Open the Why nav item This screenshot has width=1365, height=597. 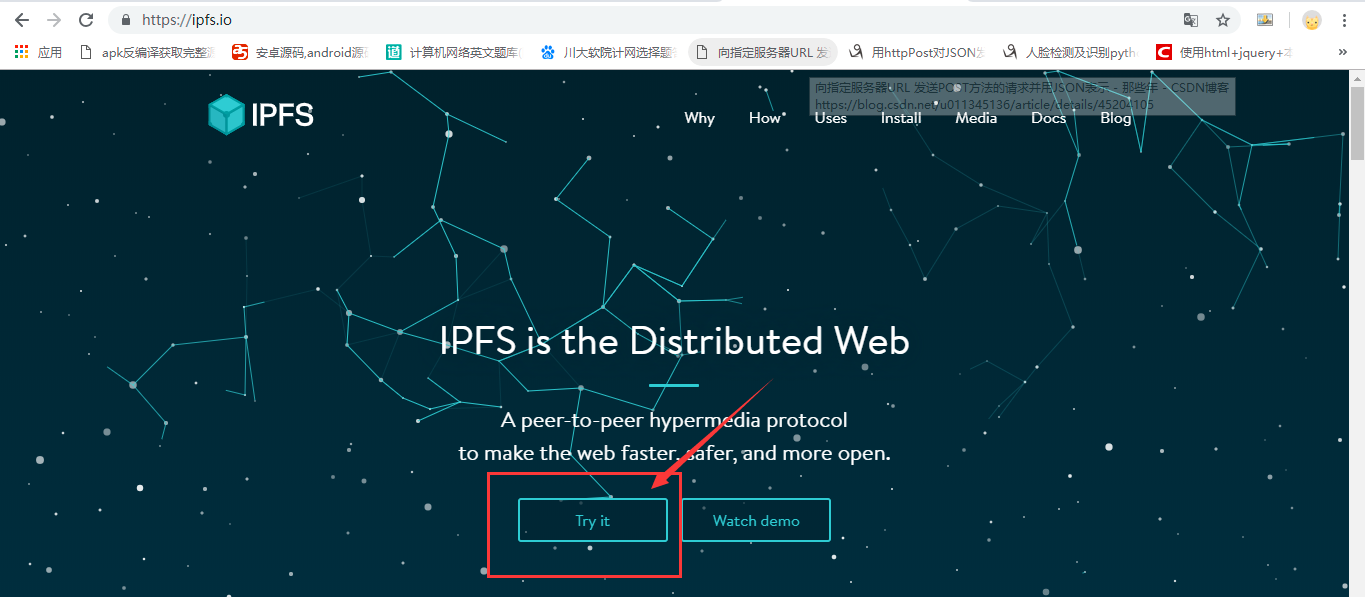pos(699,118)
